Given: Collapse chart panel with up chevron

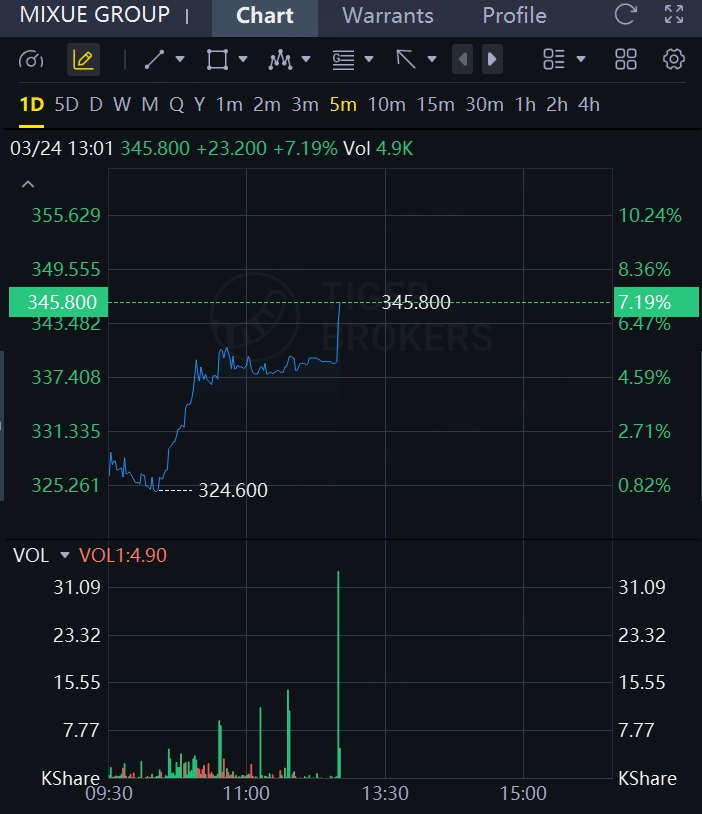Looking at the screenshot, I should (28, 184).
